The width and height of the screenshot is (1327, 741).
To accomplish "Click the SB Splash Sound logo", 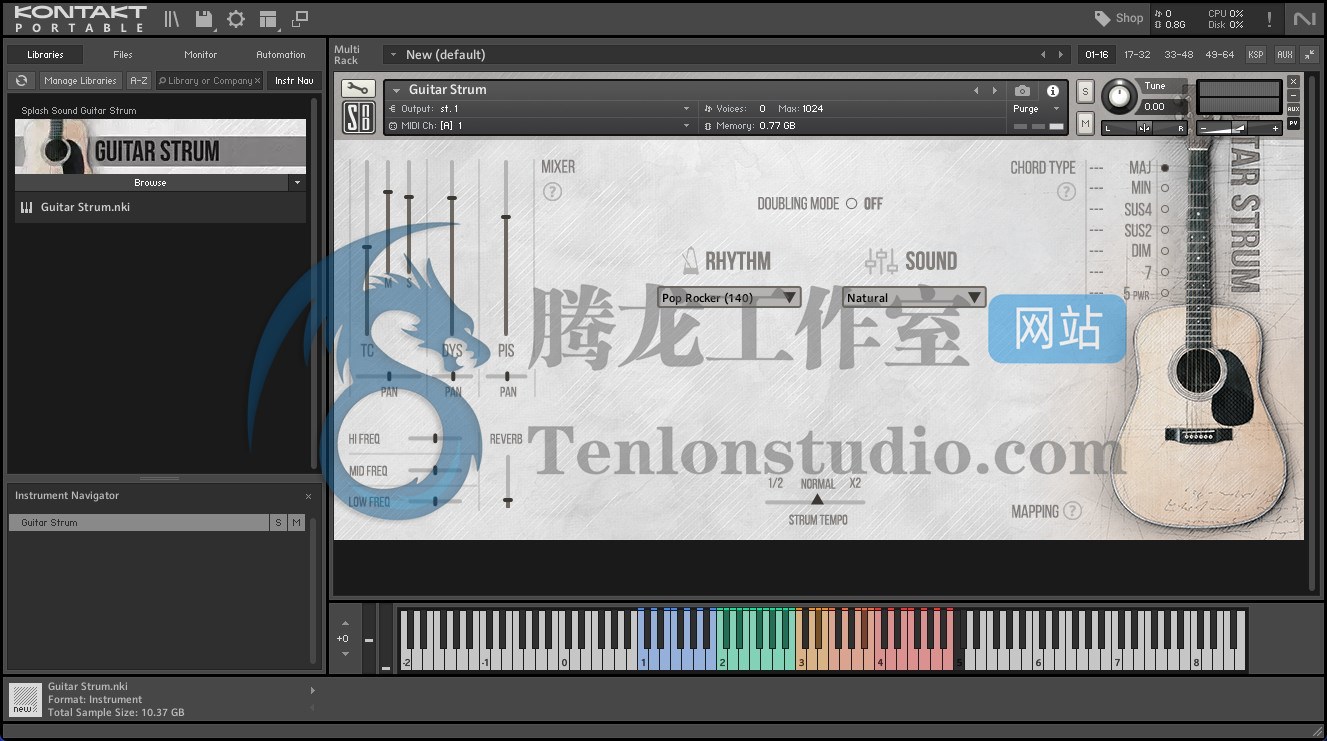I will 359,119.
